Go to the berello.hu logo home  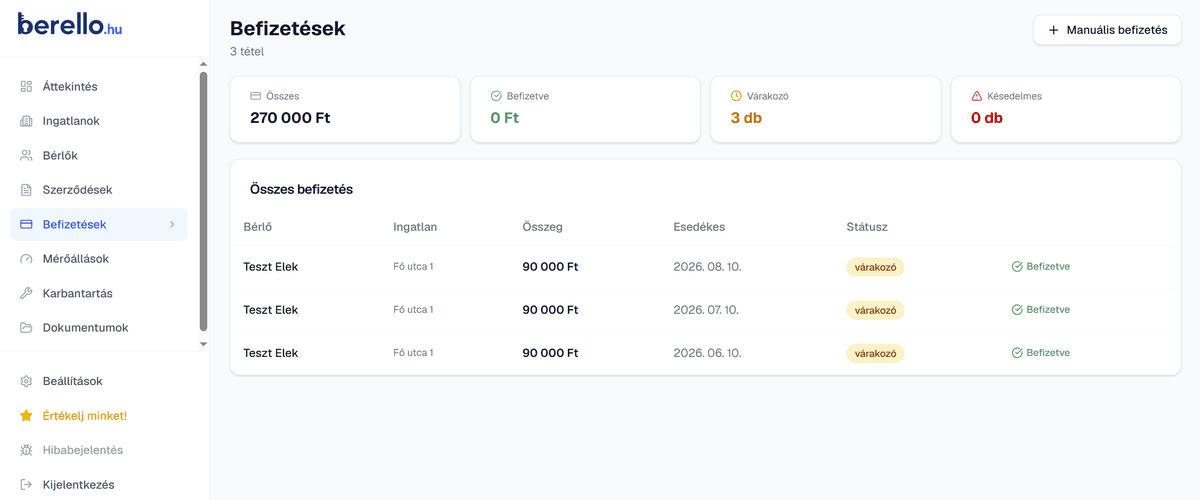coord(69,26)
